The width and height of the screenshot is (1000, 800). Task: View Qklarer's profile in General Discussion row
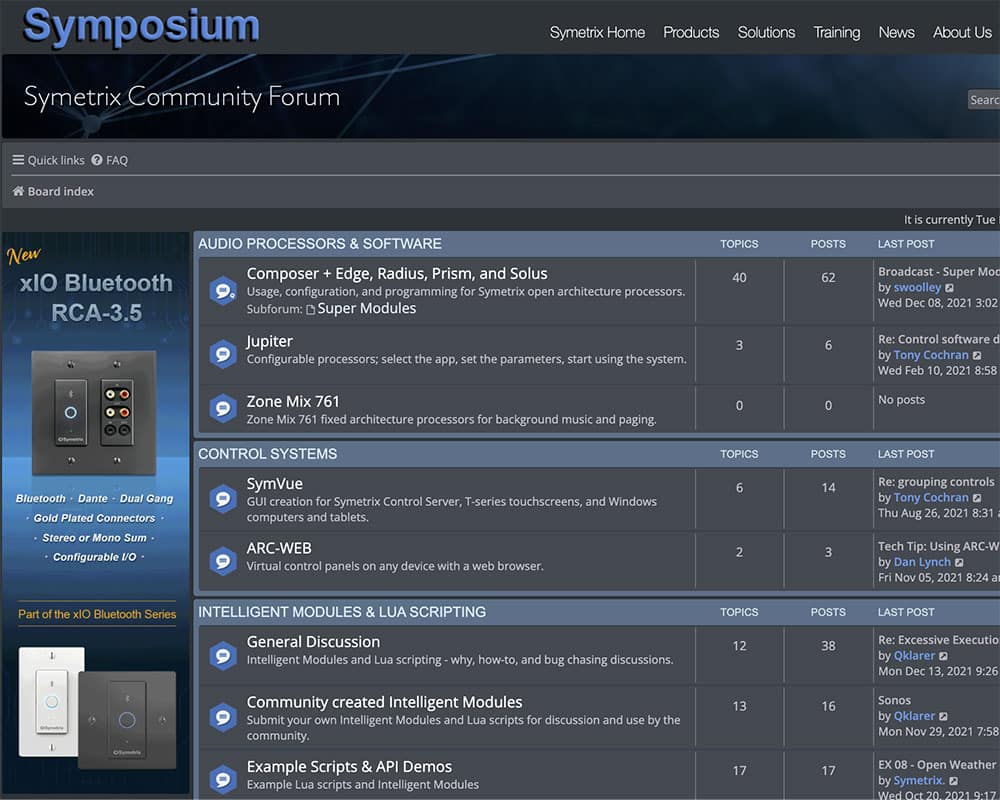pos(914,656)
